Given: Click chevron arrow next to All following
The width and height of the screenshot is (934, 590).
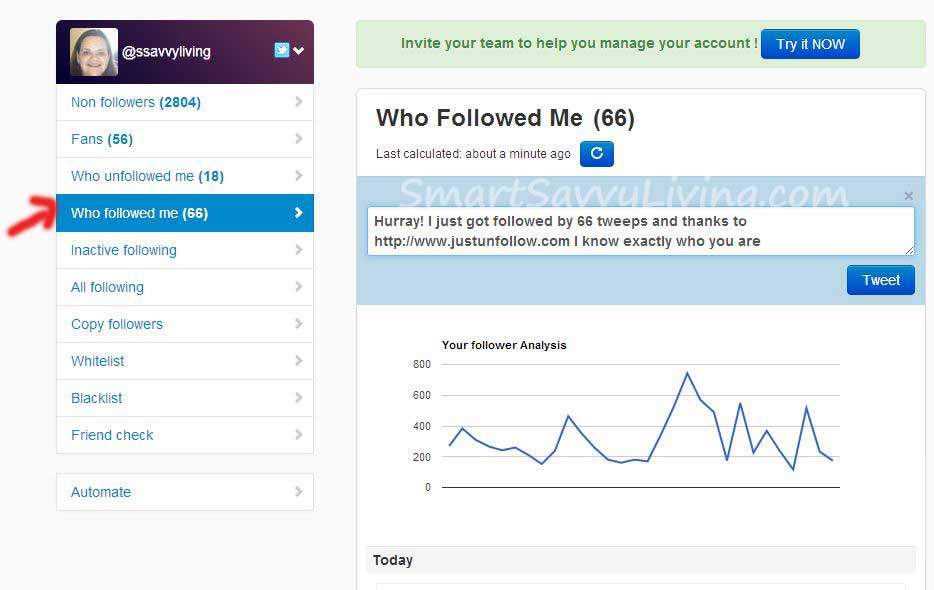Looking at the screenshot, I should [298, 287].
